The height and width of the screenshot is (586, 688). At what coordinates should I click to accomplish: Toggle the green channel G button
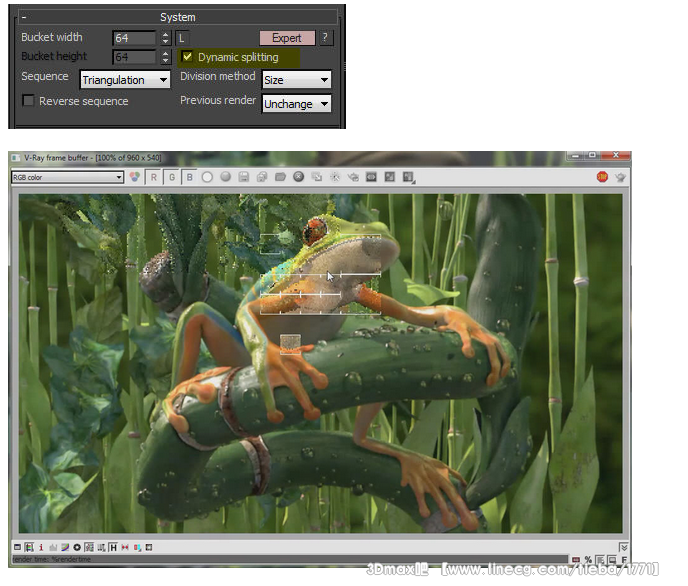[172, 177]
